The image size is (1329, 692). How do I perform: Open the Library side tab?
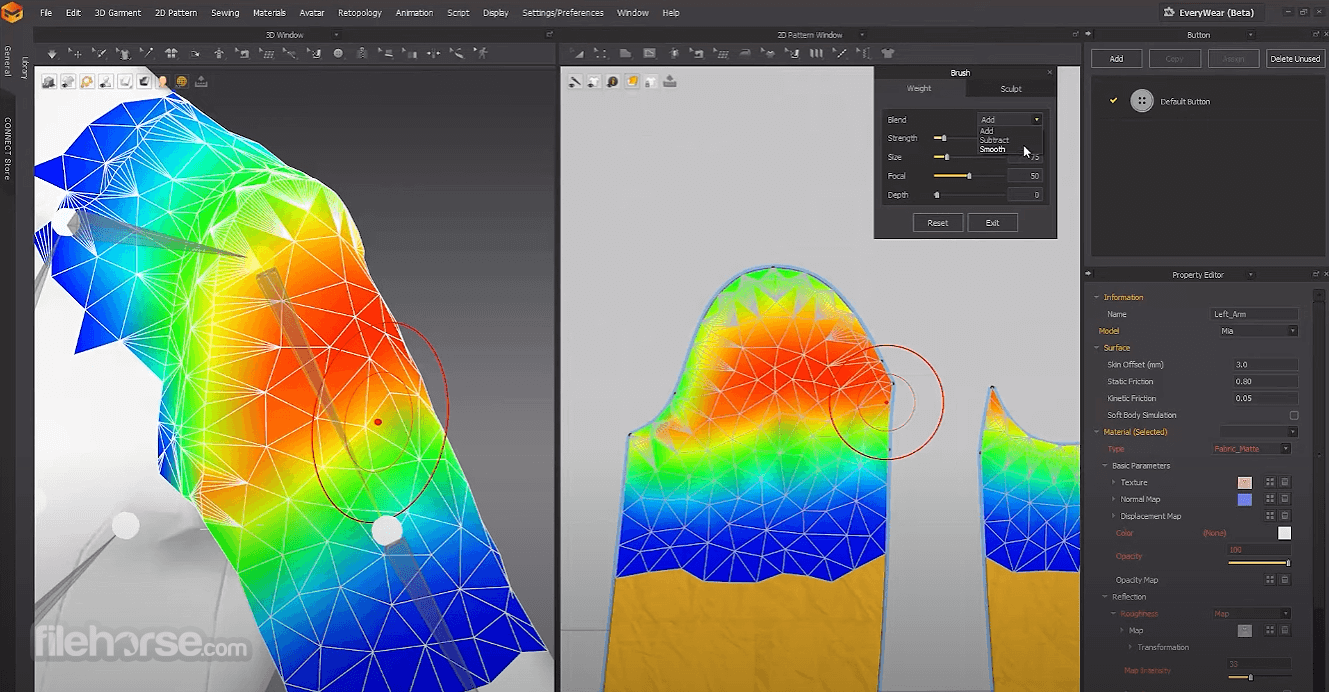tap(24, 67)
